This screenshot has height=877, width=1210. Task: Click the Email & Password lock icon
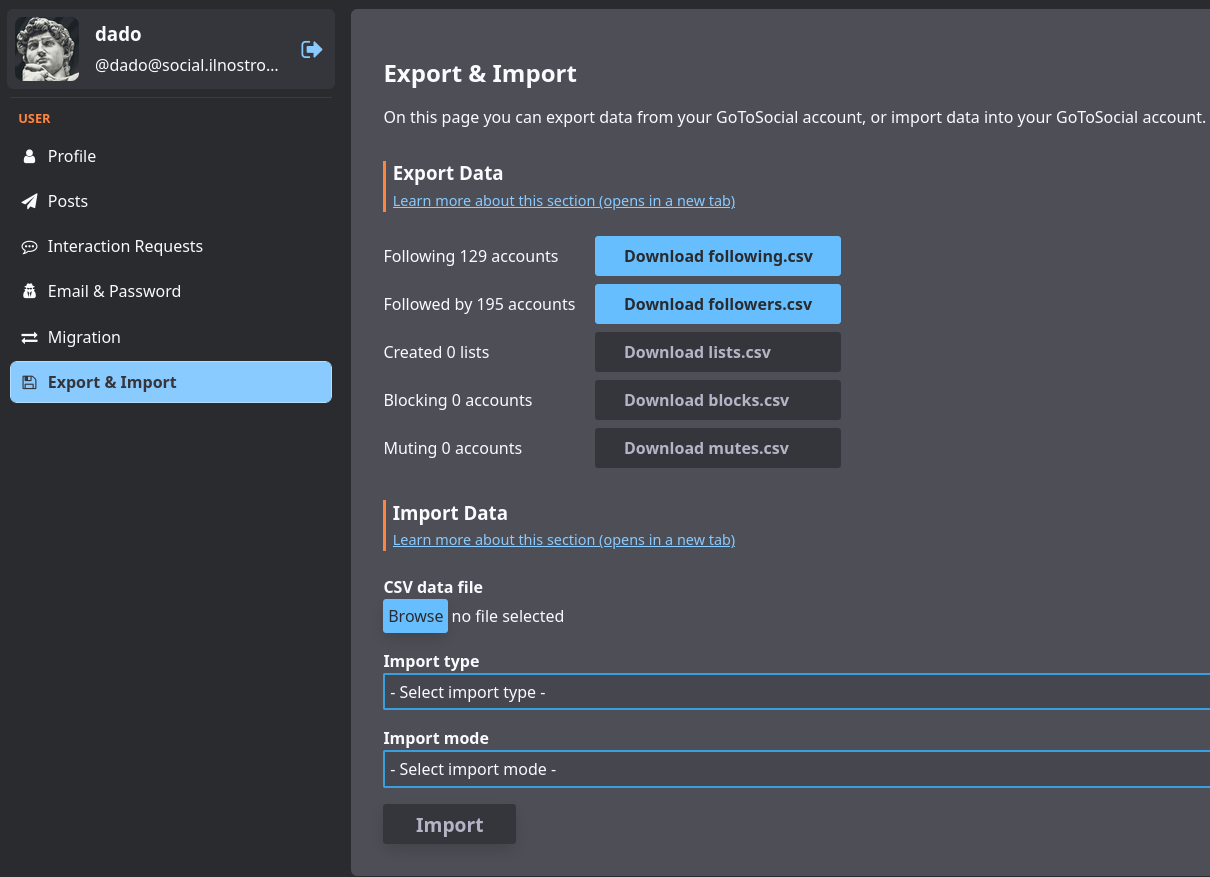click(29, 292)
